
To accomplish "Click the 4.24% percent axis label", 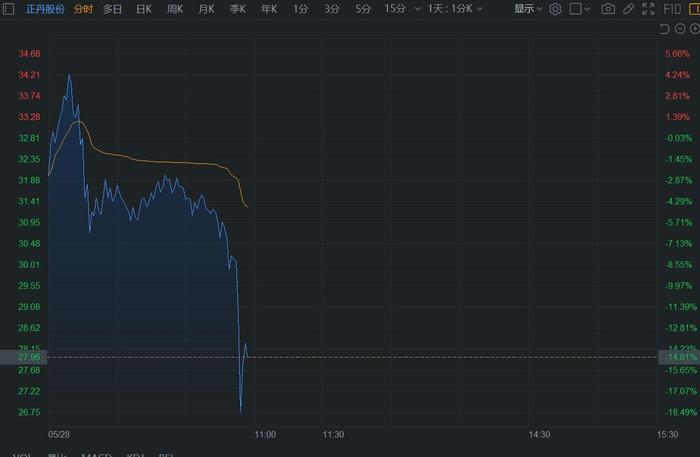I will (677, 75).
